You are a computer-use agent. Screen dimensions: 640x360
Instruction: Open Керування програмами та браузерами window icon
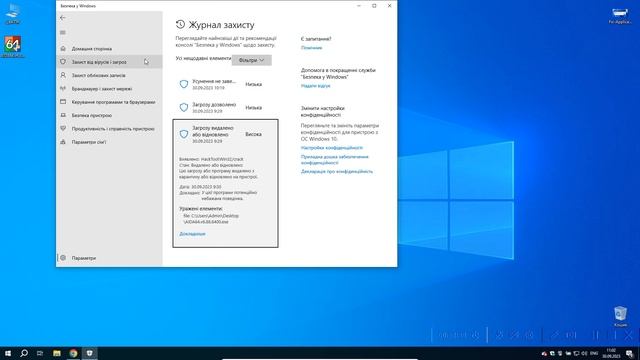pyautogui.click(x=63, y=102)
